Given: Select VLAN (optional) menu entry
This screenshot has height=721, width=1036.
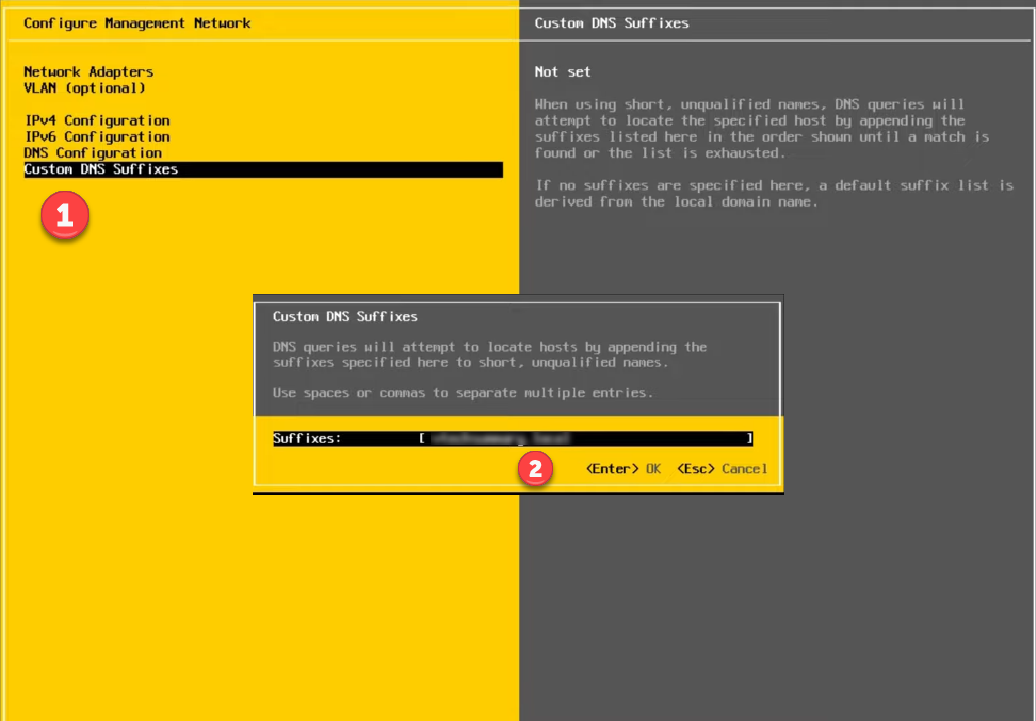Looking at the screenshot, I should click(x=85, y=88).
